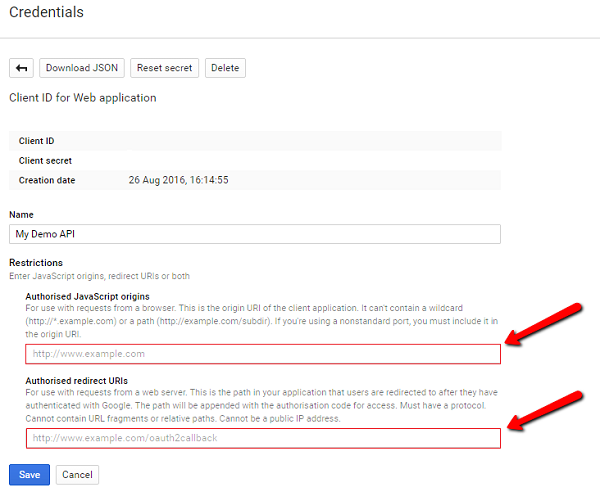Click the Reset secret button
The height and width of the screenshot is (492, 600).
165,68
